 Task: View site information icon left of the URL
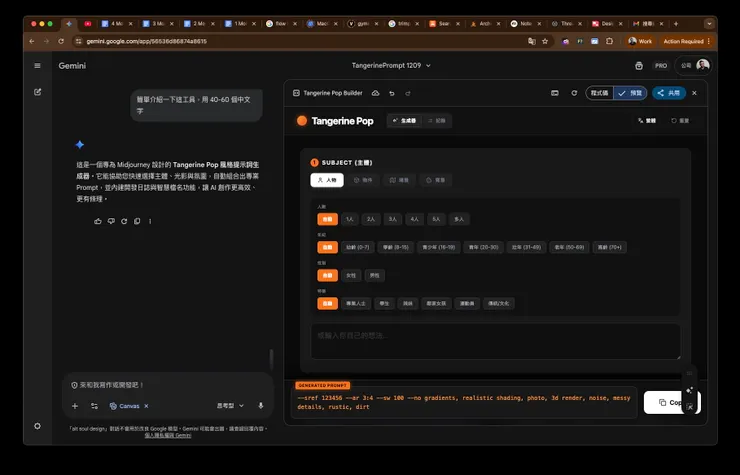pyautogui.click(x=79, y=41)
